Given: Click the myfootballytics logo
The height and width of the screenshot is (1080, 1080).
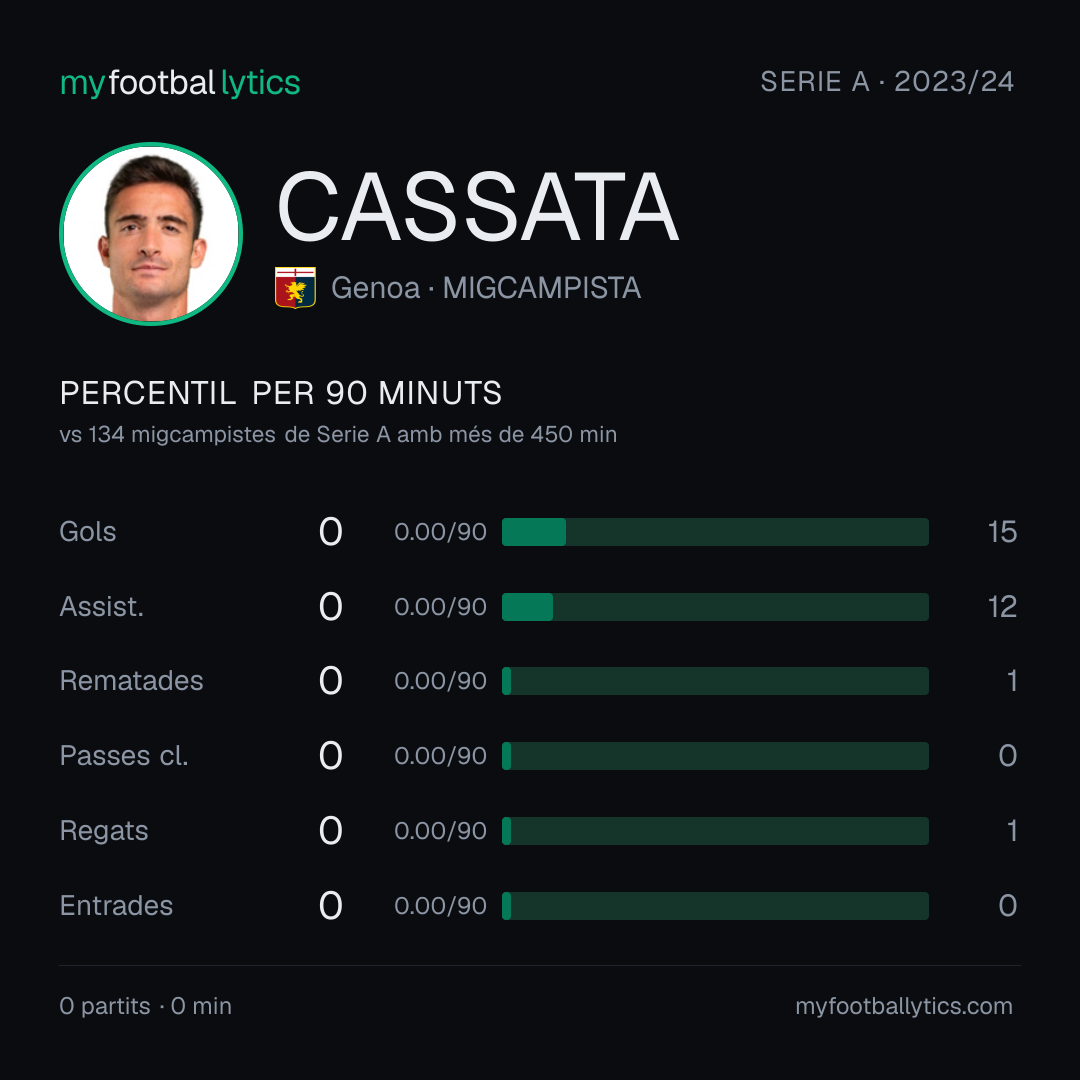Looking at the screenshot, I should click(x=180, y=83).
